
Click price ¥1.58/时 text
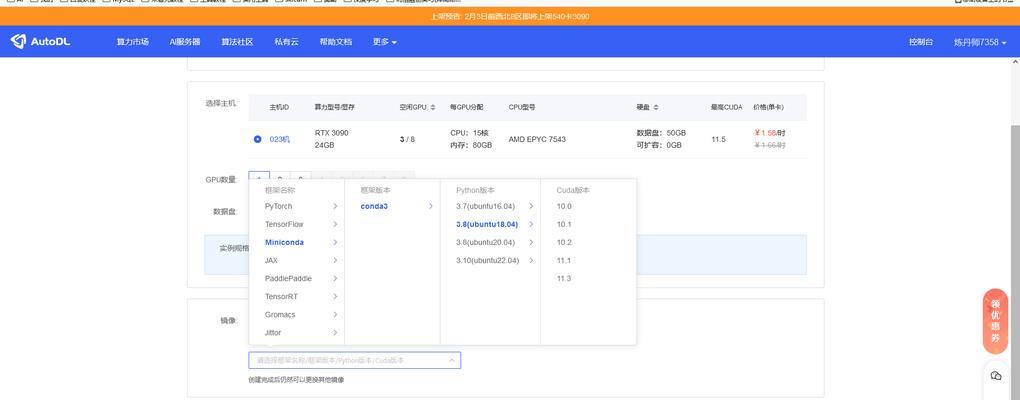tap(770, 133)
